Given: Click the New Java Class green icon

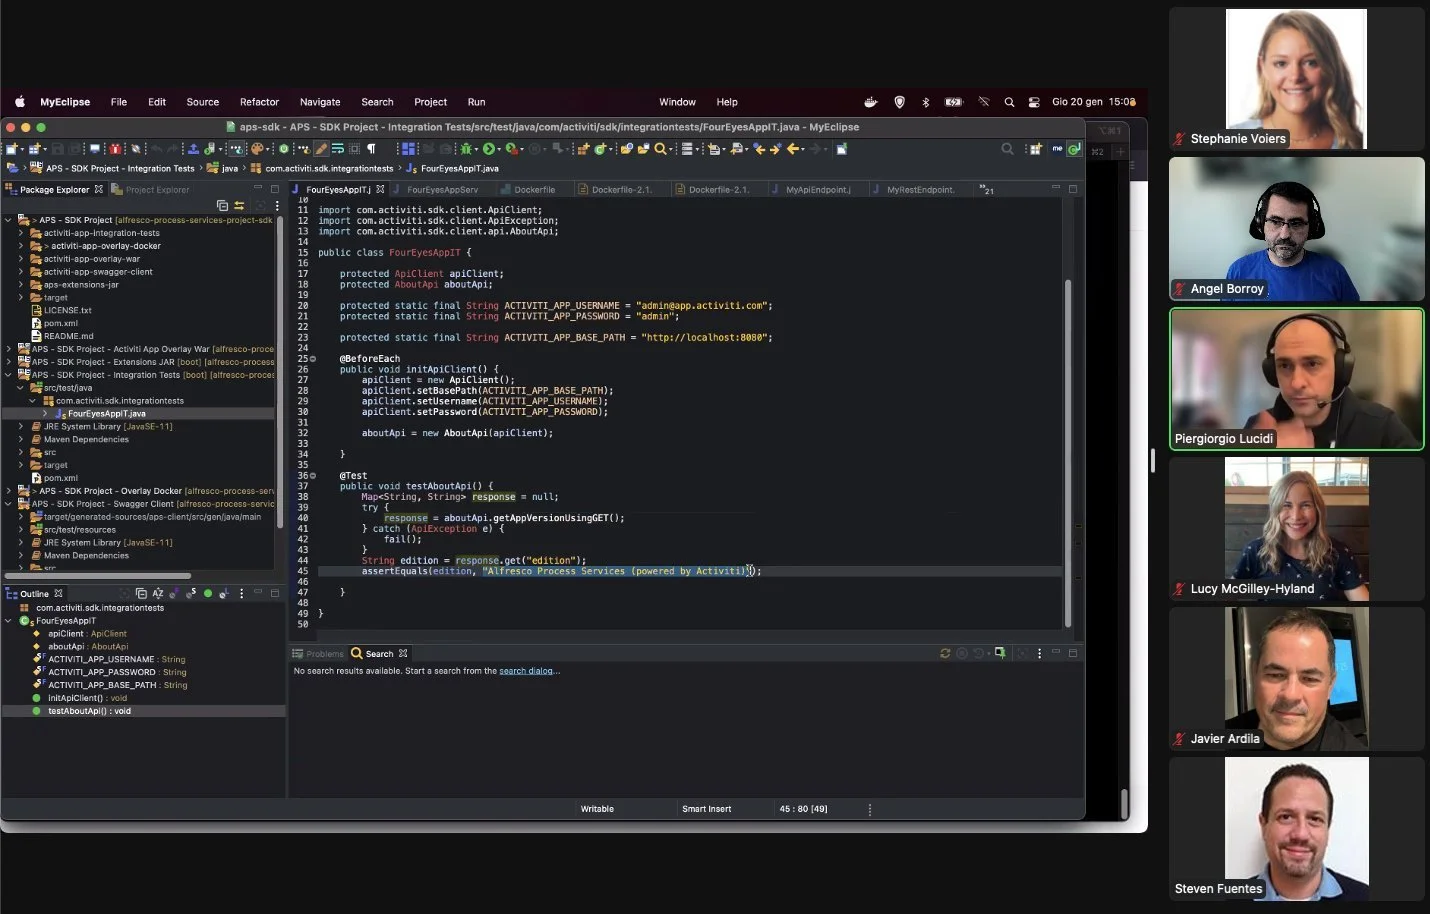Looking at the screenshot, I should pyautogui.click(x=600, y=149).
